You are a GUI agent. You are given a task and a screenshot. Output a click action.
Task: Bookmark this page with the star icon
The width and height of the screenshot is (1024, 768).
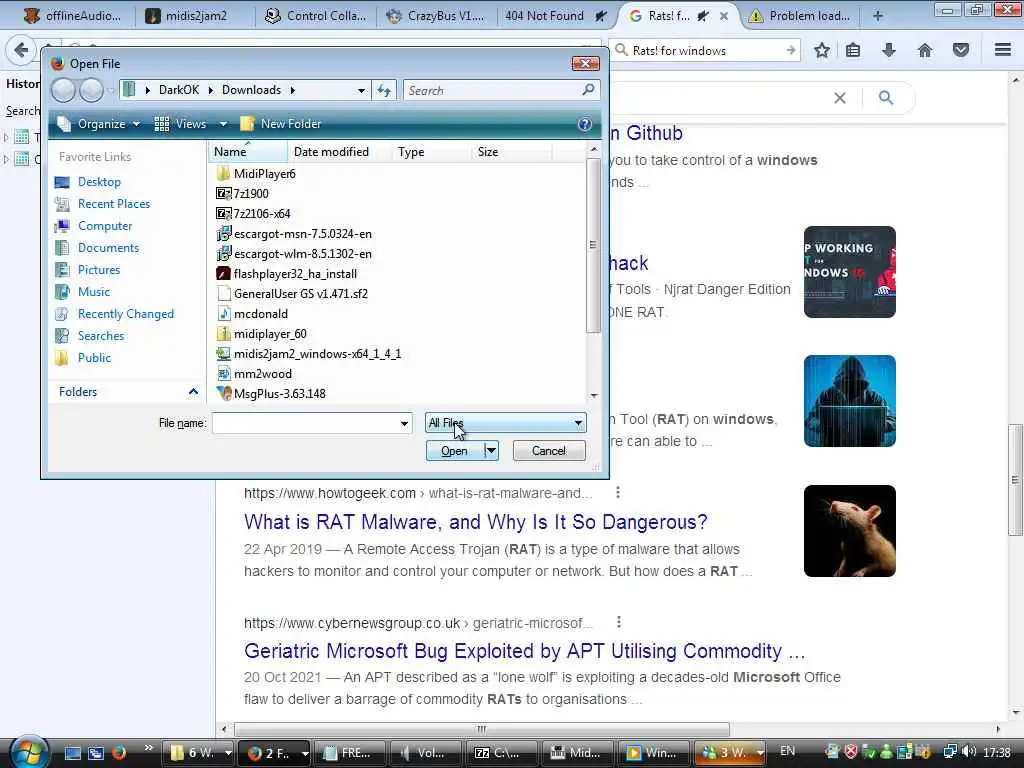[x=822, y=50]
